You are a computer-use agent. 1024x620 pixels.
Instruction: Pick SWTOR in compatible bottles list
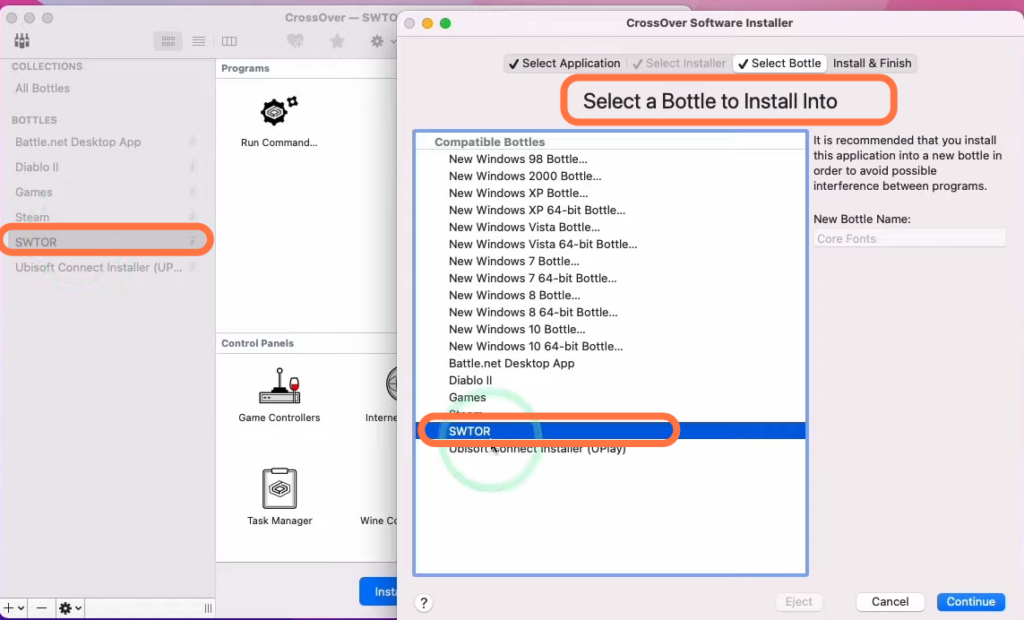(x=610, y=431)
